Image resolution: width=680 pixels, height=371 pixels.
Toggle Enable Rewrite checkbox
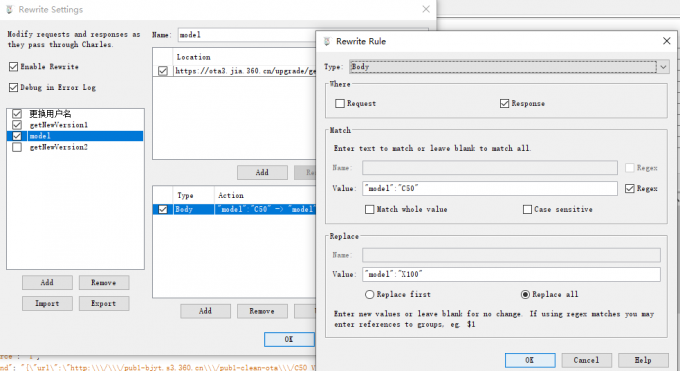pos(13,66)
